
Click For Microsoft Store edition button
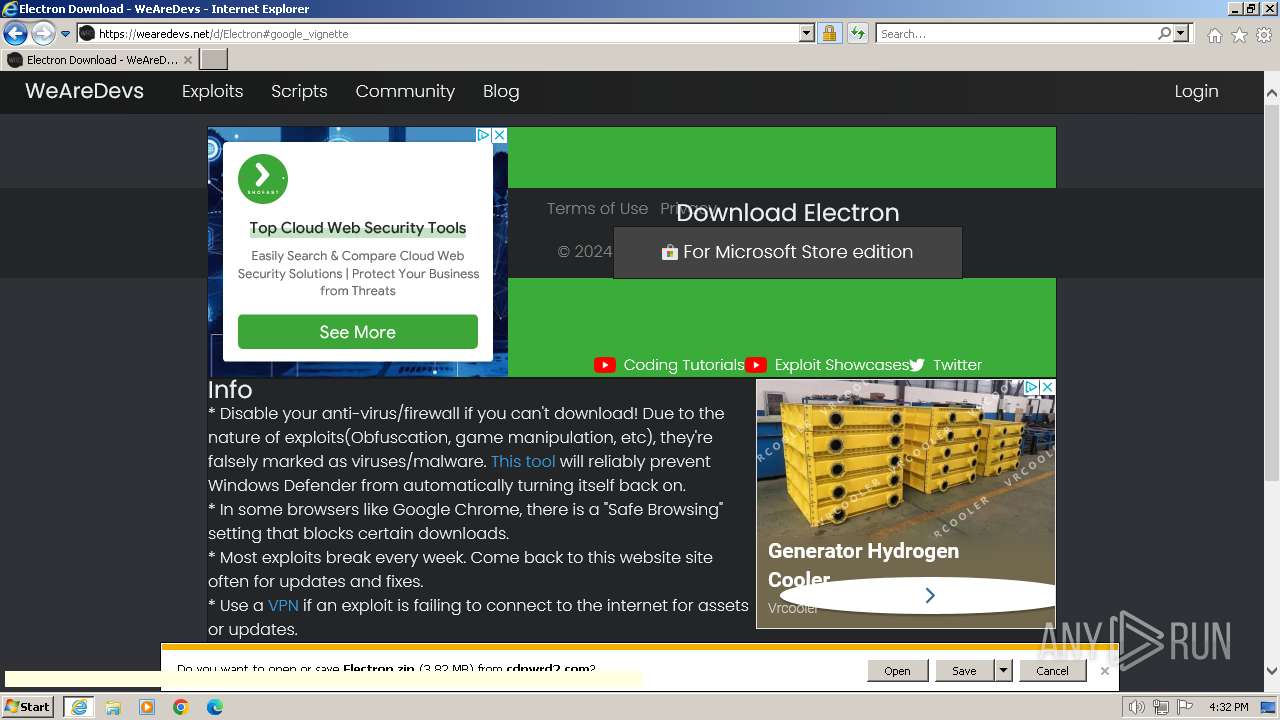pos(788,252)
